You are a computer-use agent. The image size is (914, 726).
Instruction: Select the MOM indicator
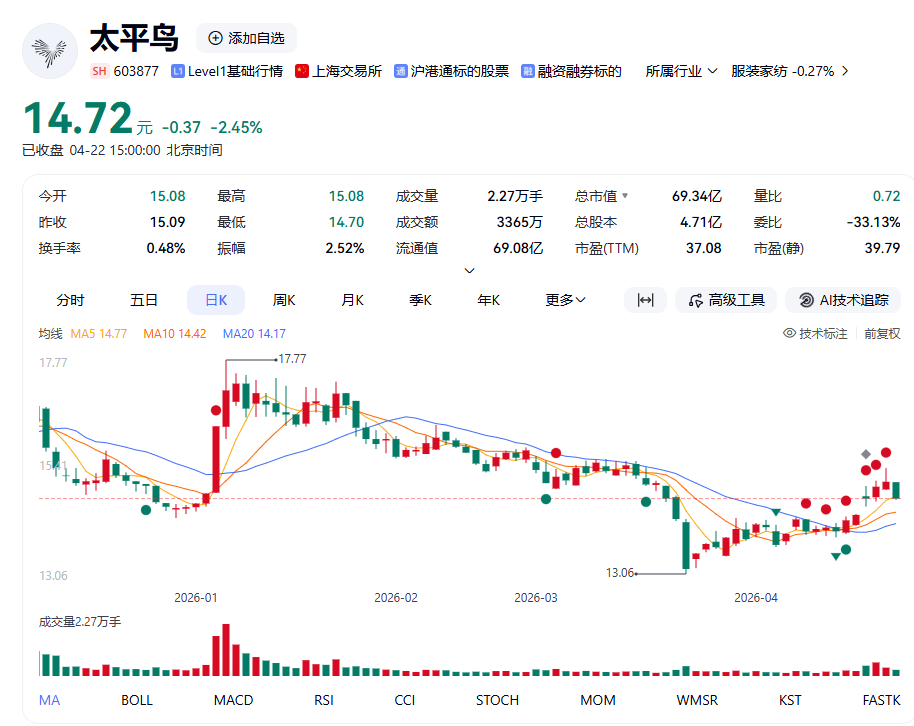(x=597, y=700)
